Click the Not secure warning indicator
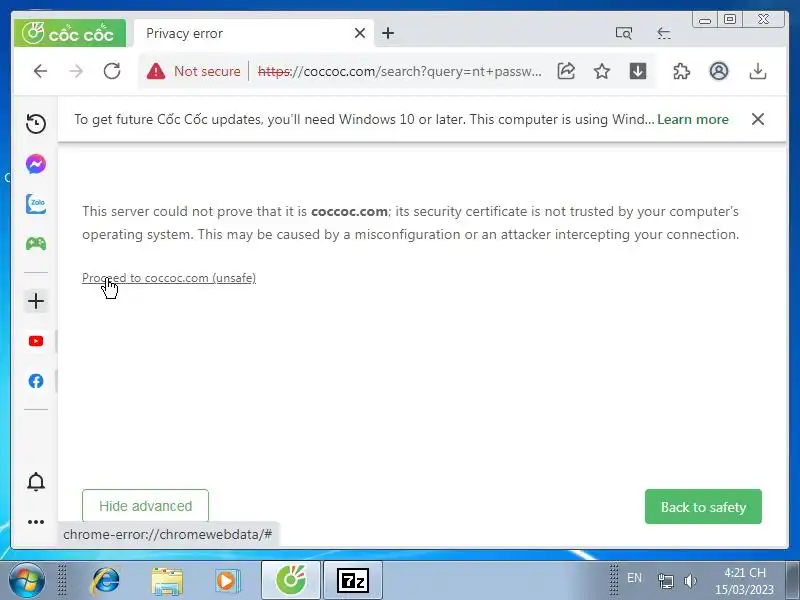The width and height of the screenshot is (800, 600). 193,71
